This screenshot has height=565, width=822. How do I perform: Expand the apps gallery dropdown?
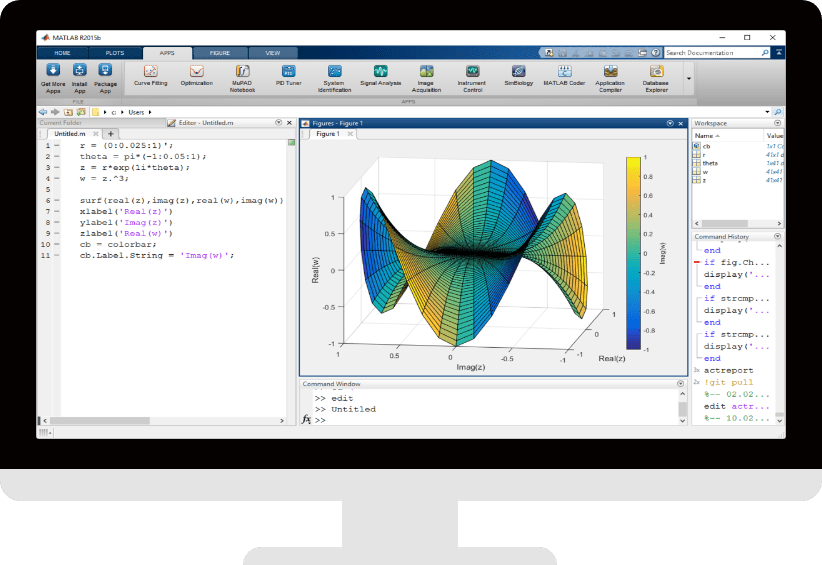pyautogui.click(x=689, y=79)
